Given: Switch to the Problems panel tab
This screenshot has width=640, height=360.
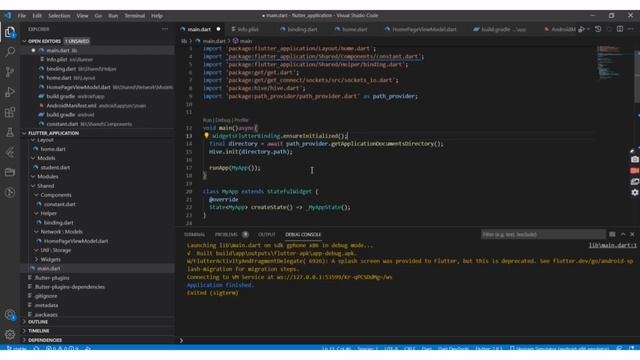Looking at the screenshot, I should pyautogui.click(x=226, y=235).
